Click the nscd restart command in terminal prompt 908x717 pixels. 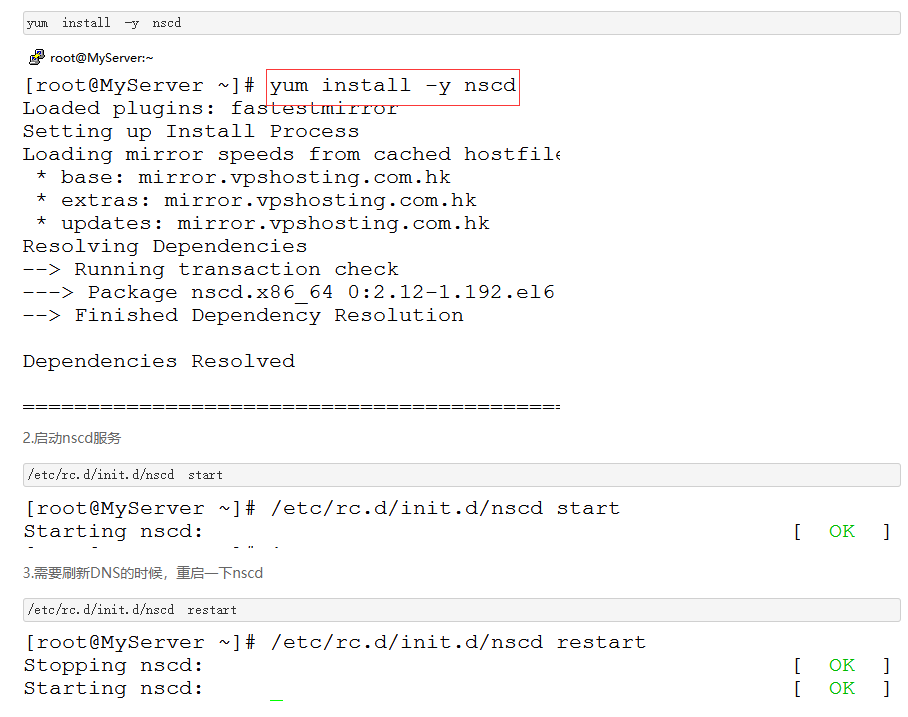click(x=458, y=642)
